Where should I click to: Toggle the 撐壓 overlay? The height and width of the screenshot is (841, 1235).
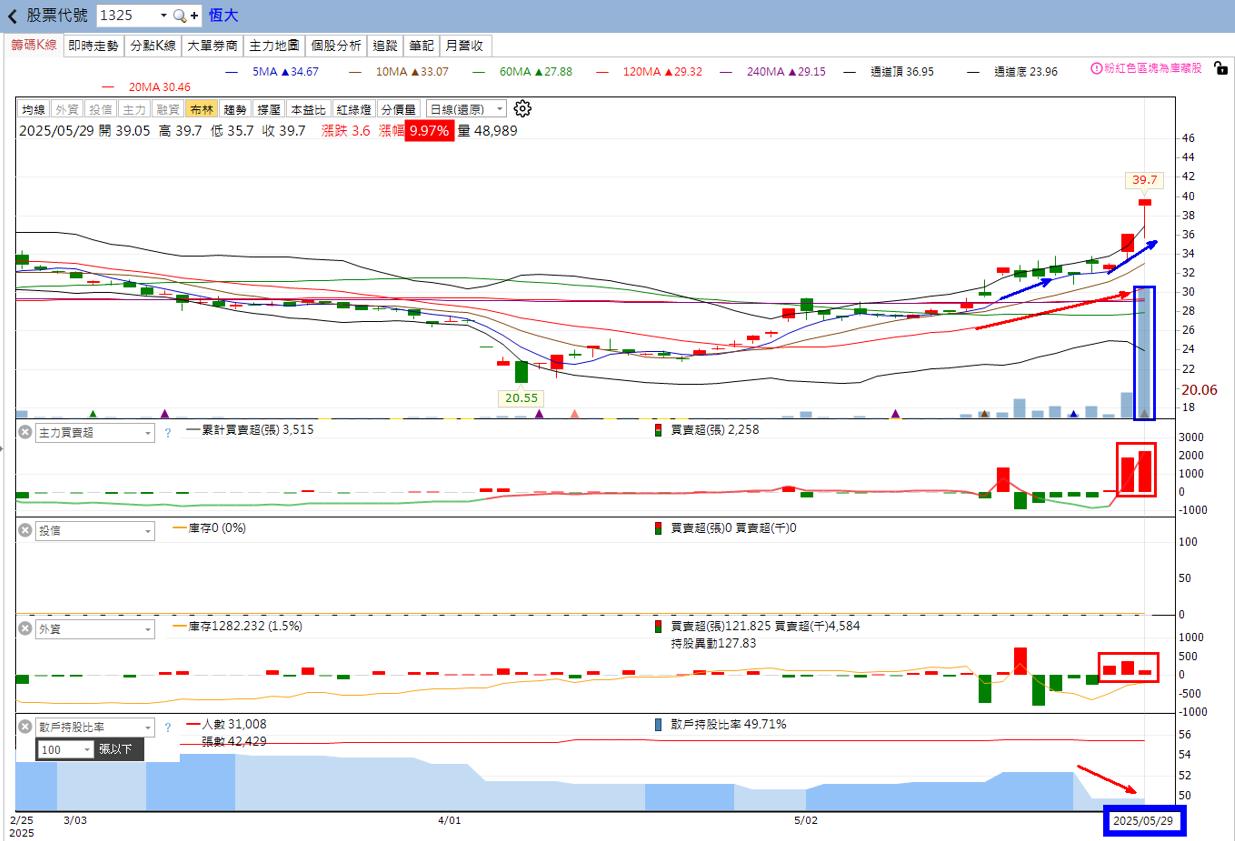268,109
